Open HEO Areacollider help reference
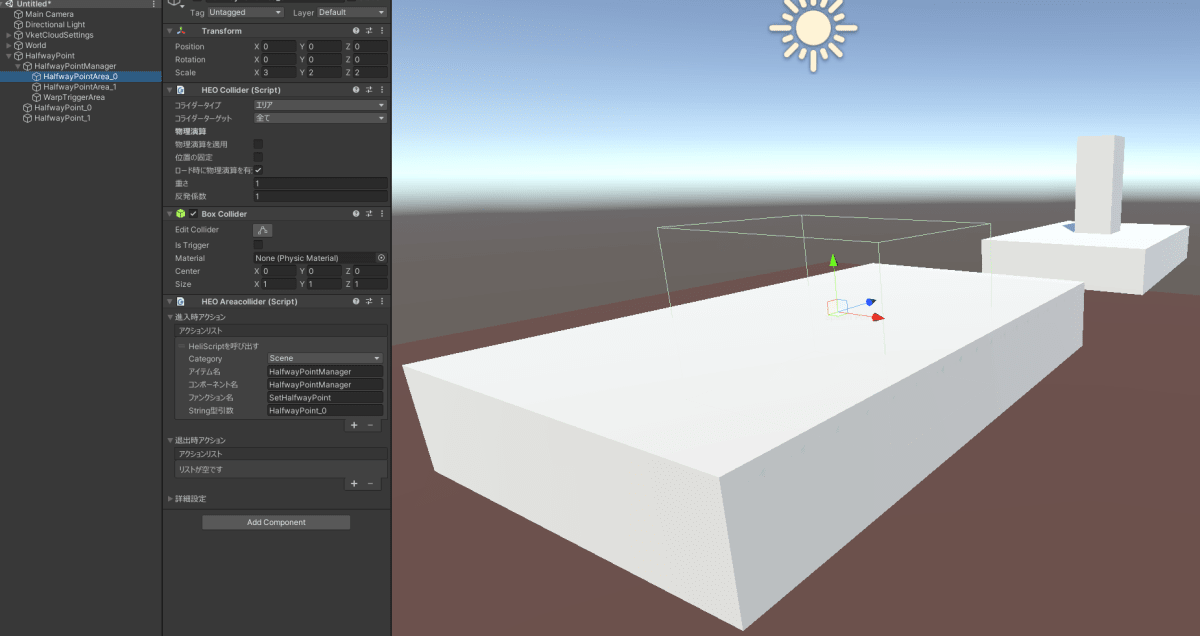Image resolution: width=1200 pixels, height=636 pixels. (356, 301)
